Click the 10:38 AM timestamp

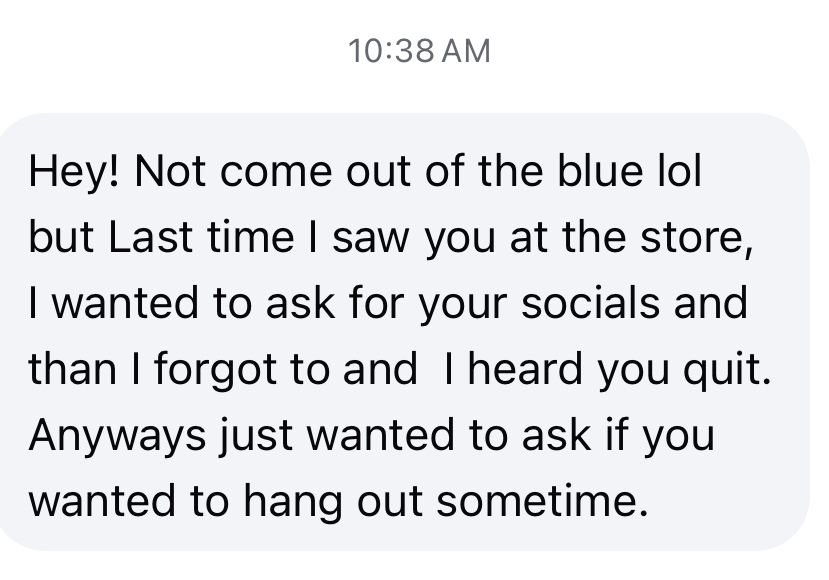tap(419, 51)
